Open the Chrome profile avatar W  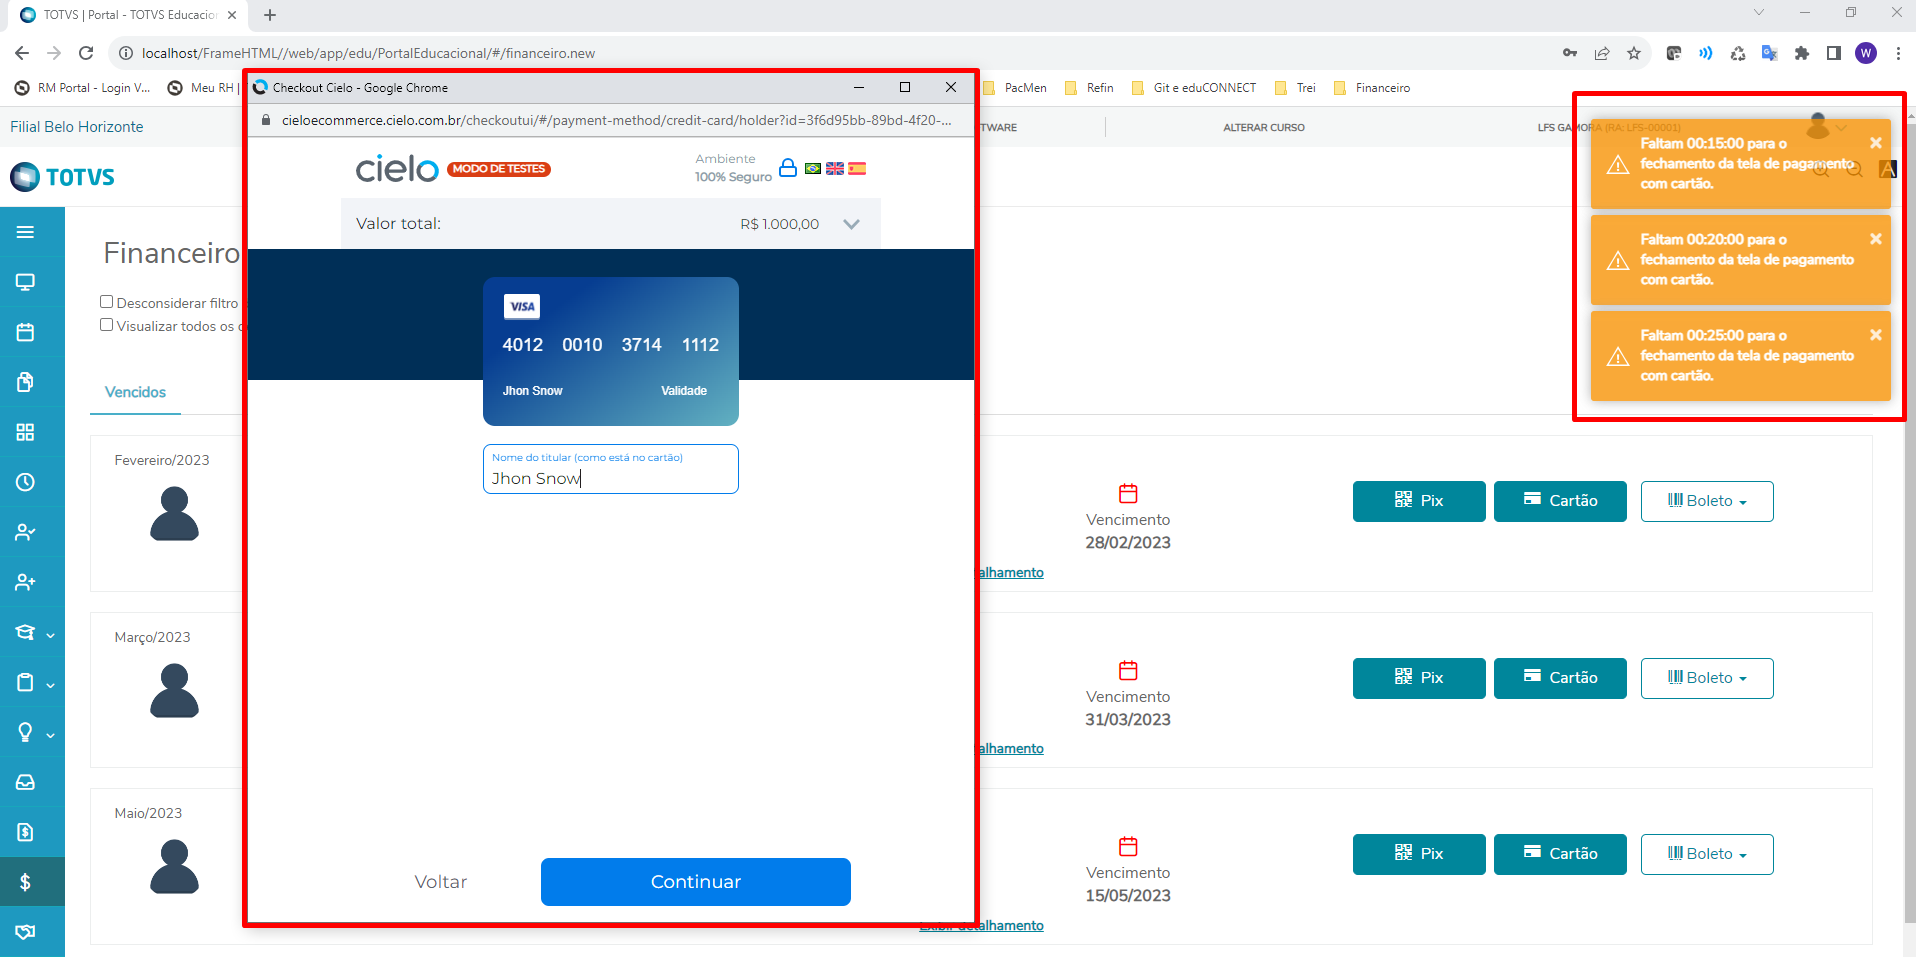[1866, 53]
